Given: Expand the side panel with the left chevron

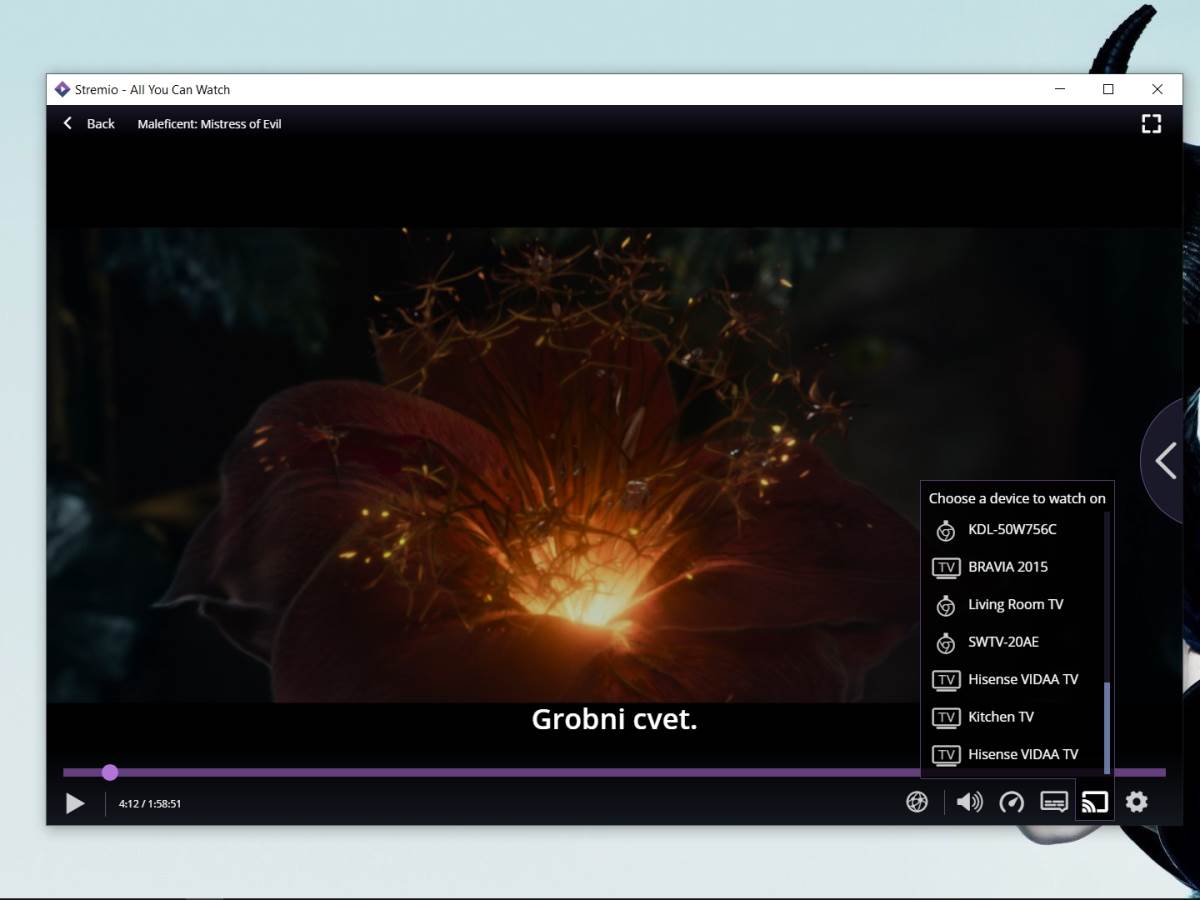Looking at the screenshot, I should [x=1165, y=461].
